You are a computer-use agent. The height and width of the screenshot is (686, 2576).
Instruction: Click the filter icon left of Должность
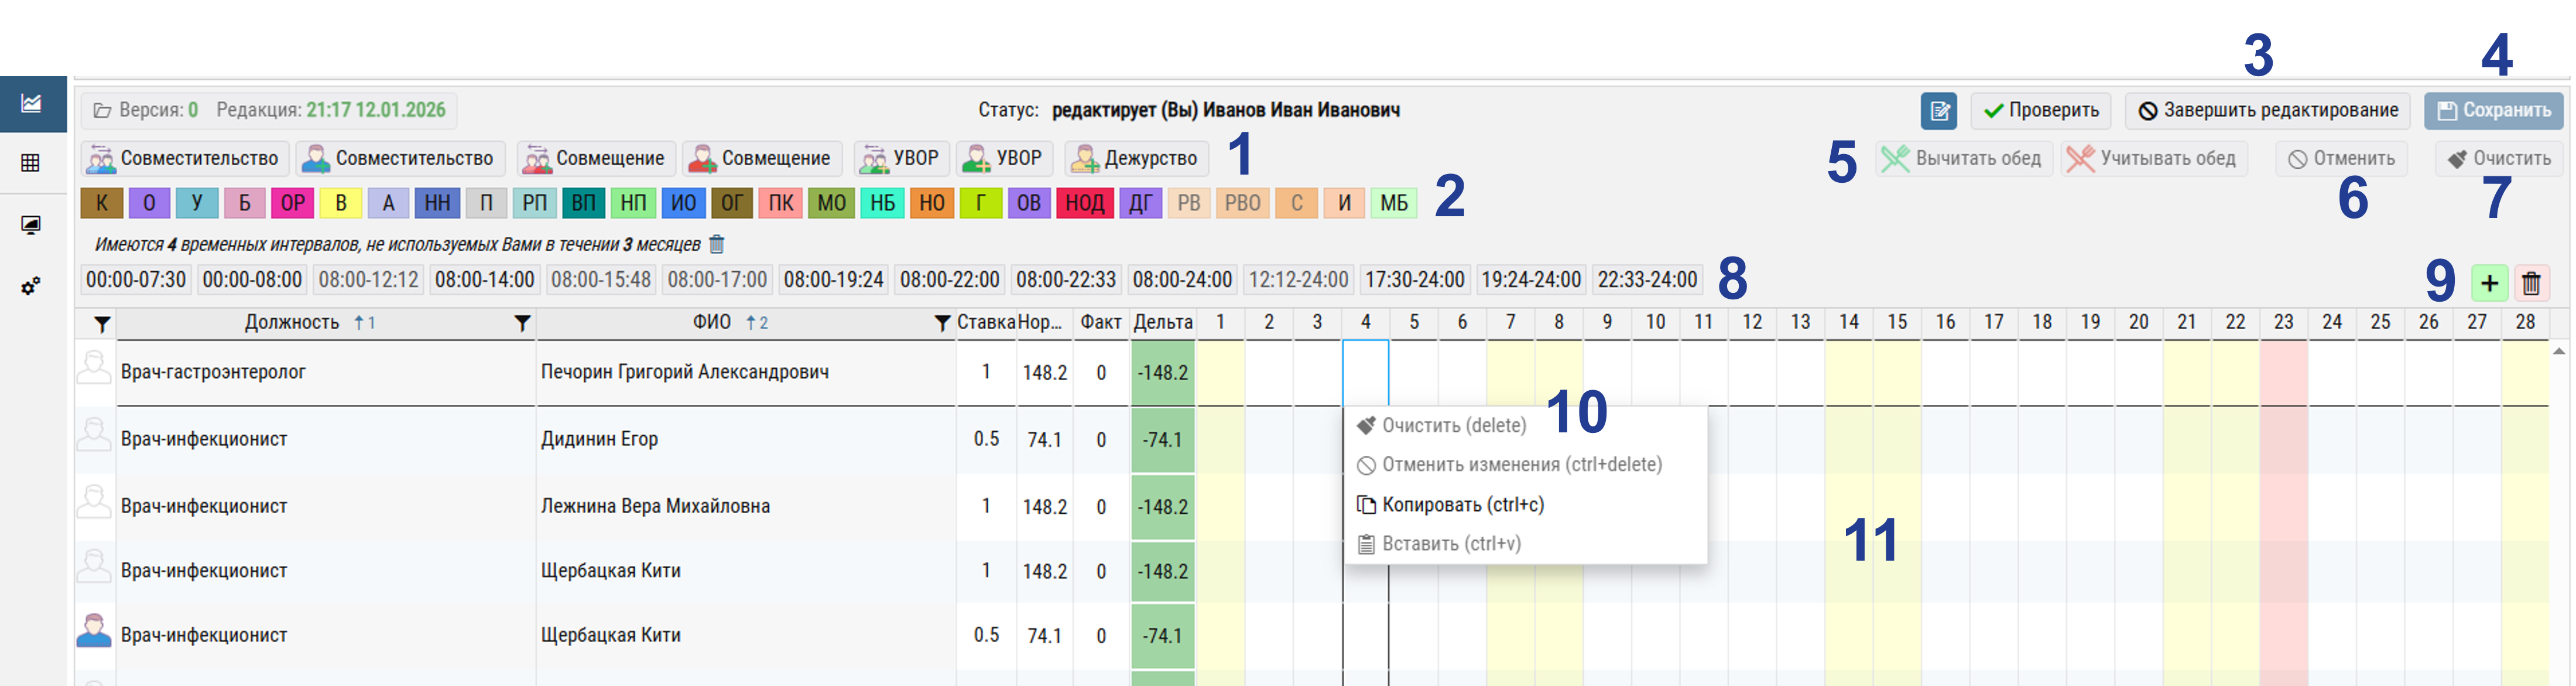coord(102,323)
